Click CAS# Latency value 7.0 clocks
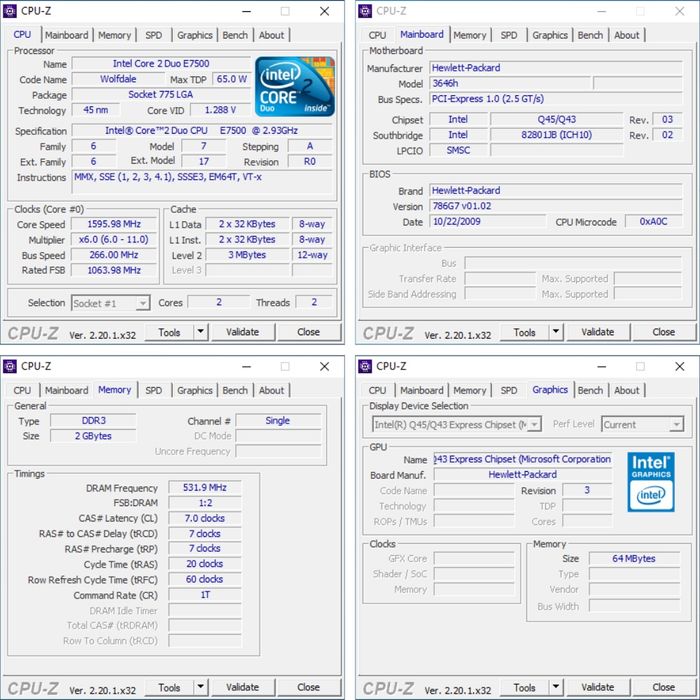The width and height of the screenshot is (700, 700). pos(205,518)
